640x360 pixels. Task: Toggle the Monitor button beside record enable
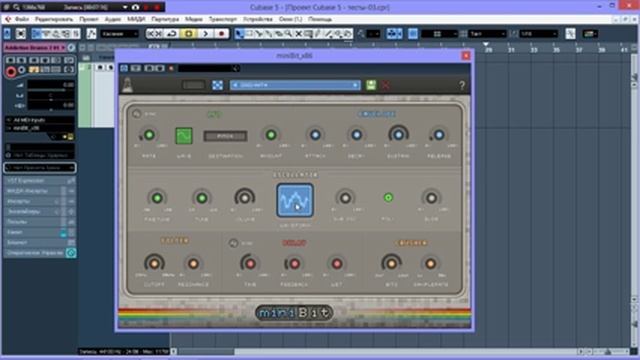tap(22, 70)
